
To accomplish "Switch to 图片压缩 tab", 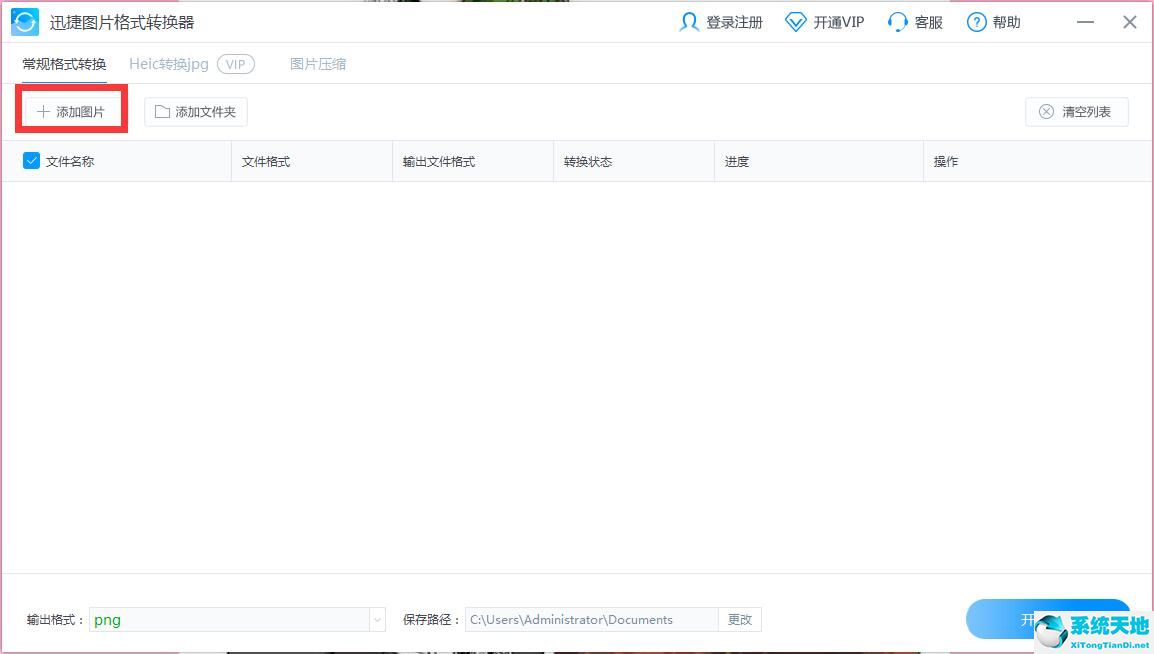I will (318, 64).
